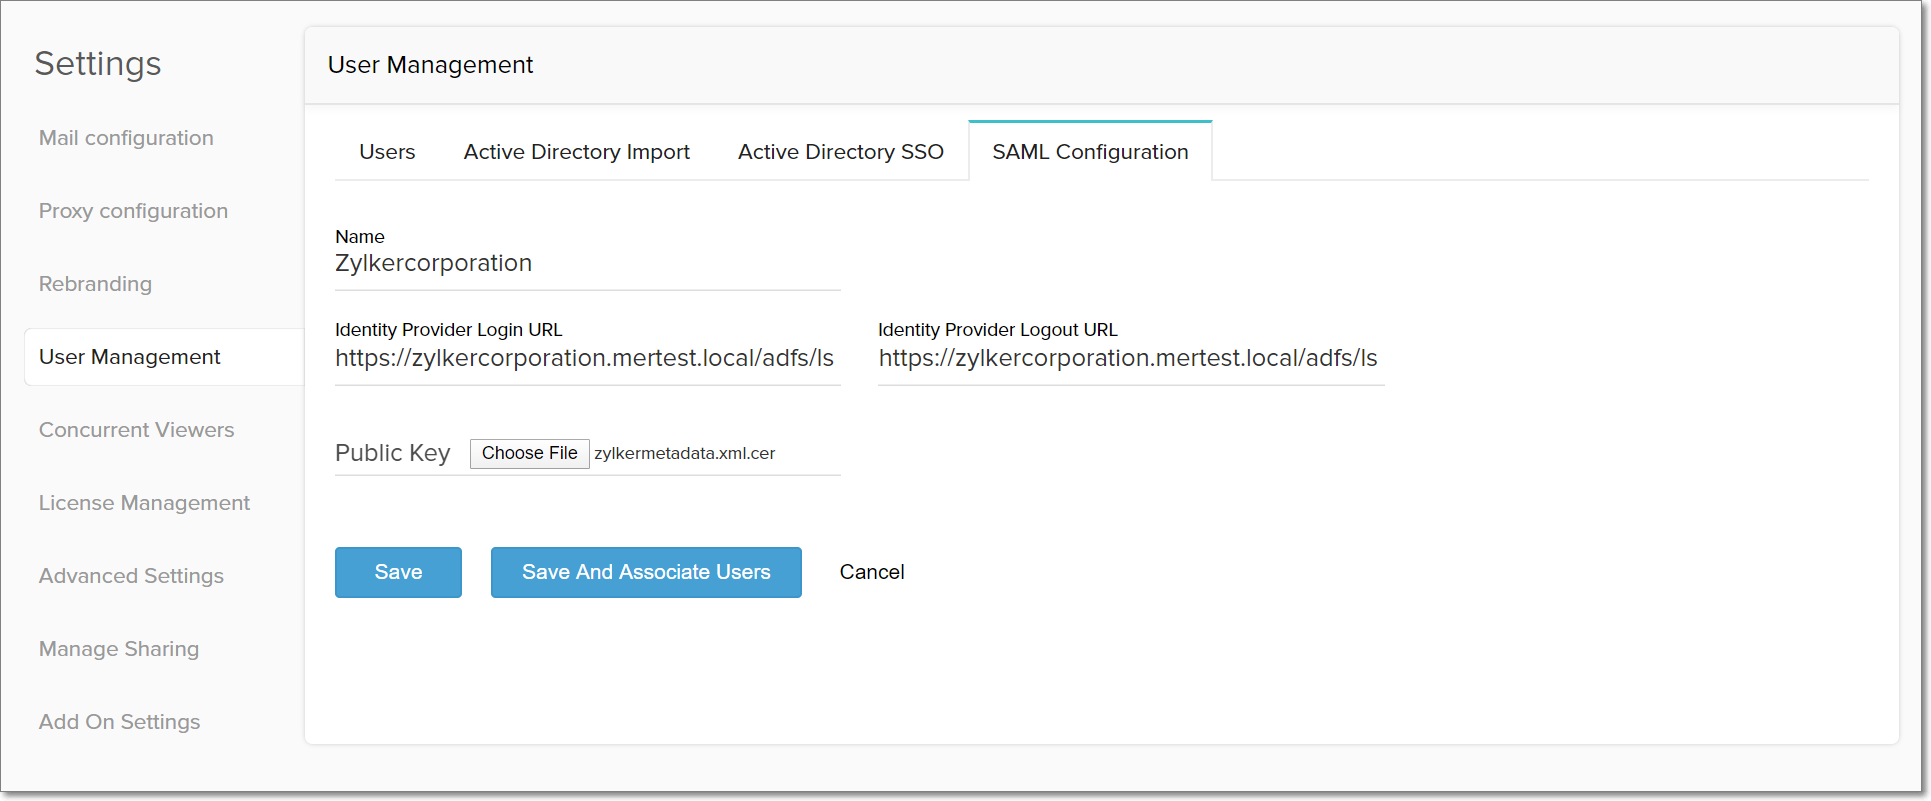Select the SAML Configuration tab
Viewport: 1931px width, 801px height.
point(1090,152)
